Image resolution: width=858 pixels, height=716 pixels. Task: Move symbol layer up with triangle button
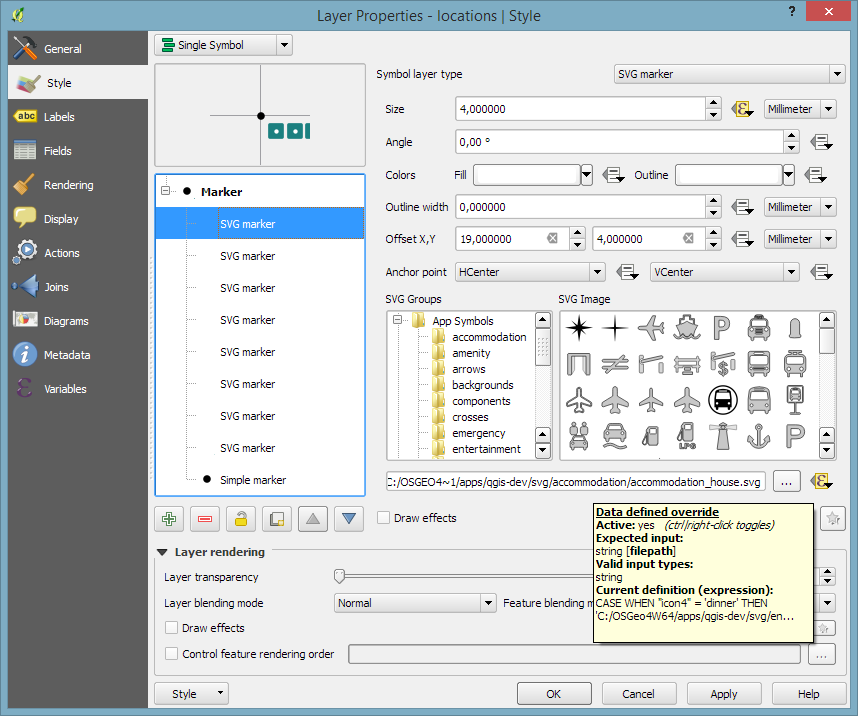313,519
